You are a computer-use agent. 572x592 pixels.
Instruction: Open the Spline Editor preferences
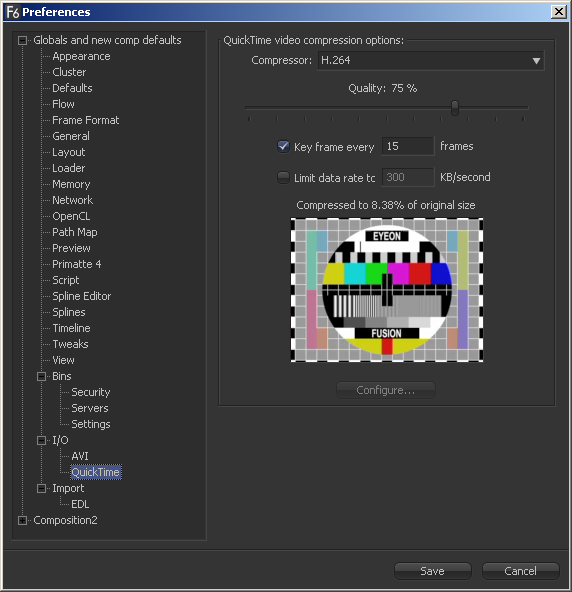pos(82,296)
